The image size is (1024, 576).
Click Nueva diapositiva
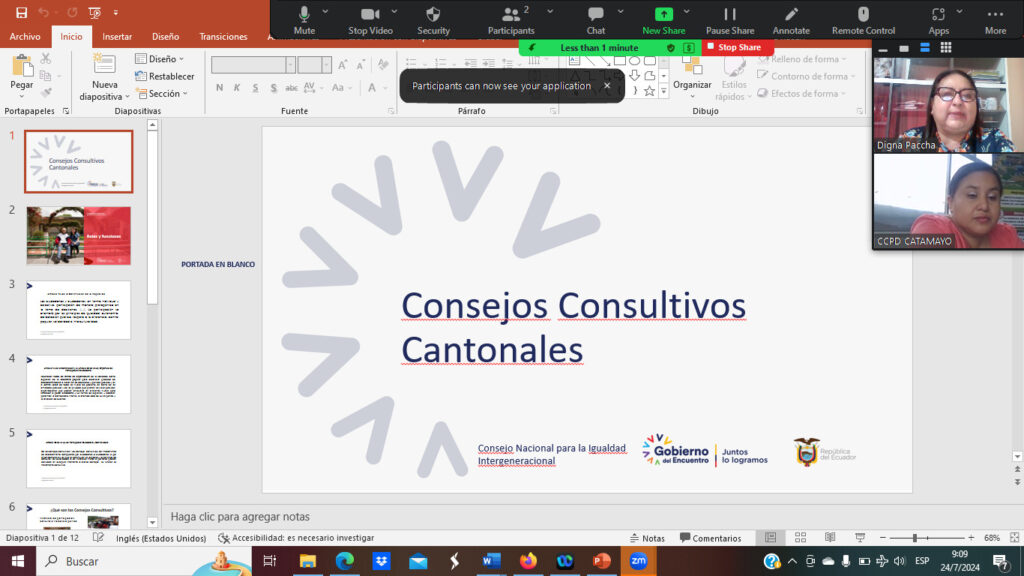pyautogui.click(x=104, y=78)
